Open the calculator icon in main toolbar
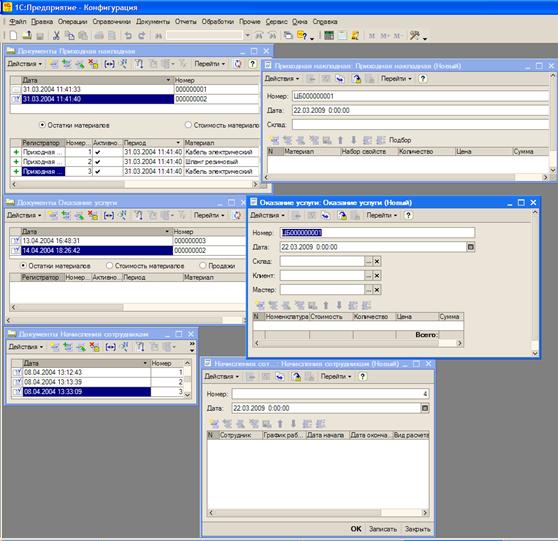The width and height of the screenshot is (558, 541). [x=329, y=35]
